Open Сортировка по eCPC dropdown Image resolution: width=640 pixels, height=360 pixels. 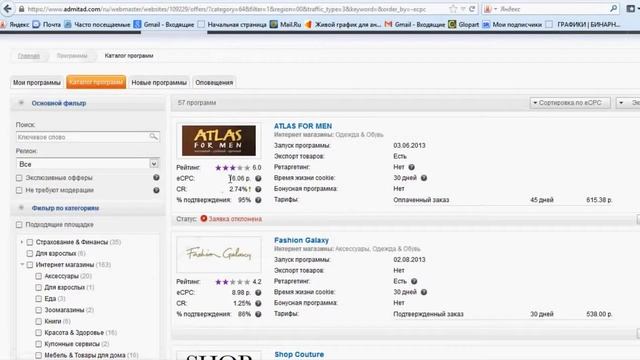click(570, 103)
